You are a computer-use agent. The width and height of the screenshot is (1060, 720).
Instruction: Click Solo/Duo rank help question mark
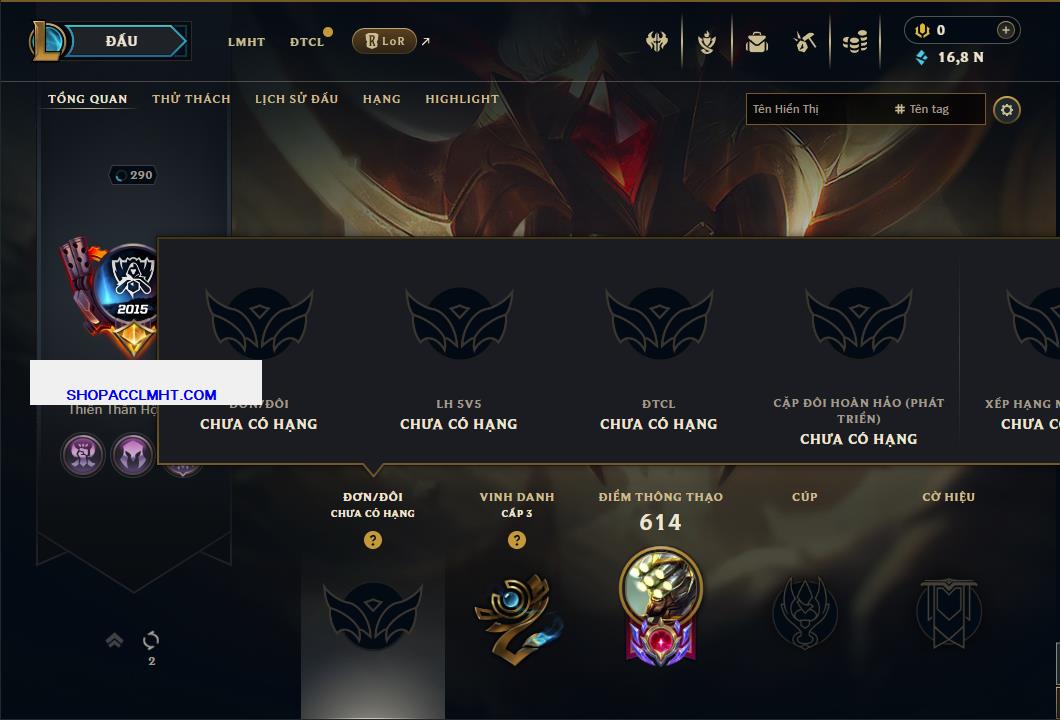tap(372, 539)
